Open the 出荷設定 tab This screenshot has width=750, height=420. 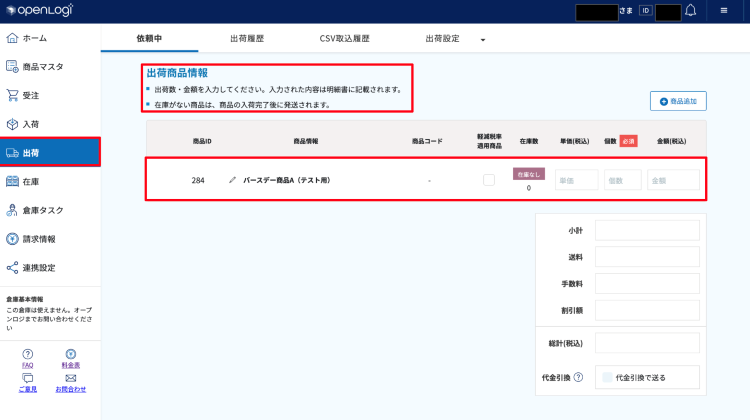[x=442, y=38]
